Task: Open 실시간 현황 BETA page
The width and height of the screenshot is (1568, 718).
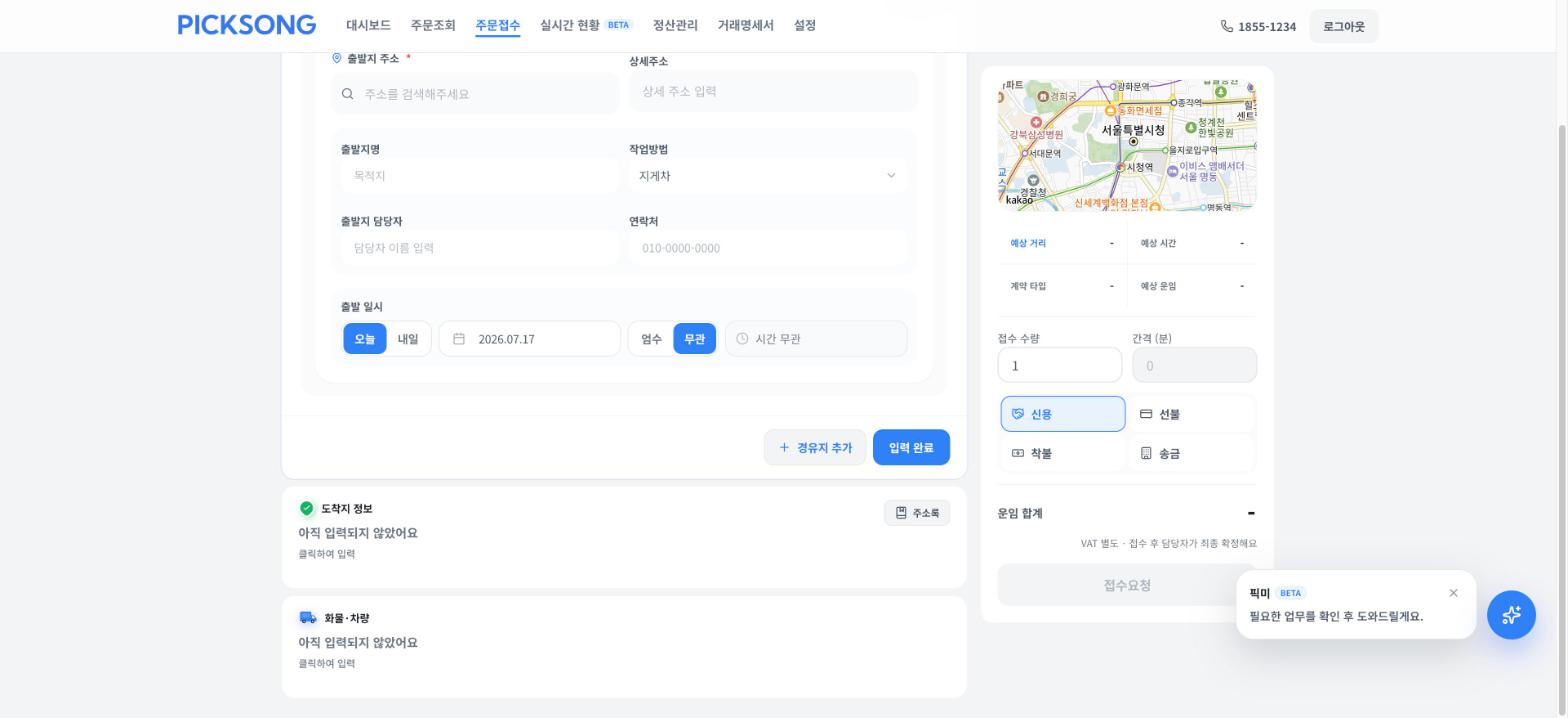Action: 586,25
